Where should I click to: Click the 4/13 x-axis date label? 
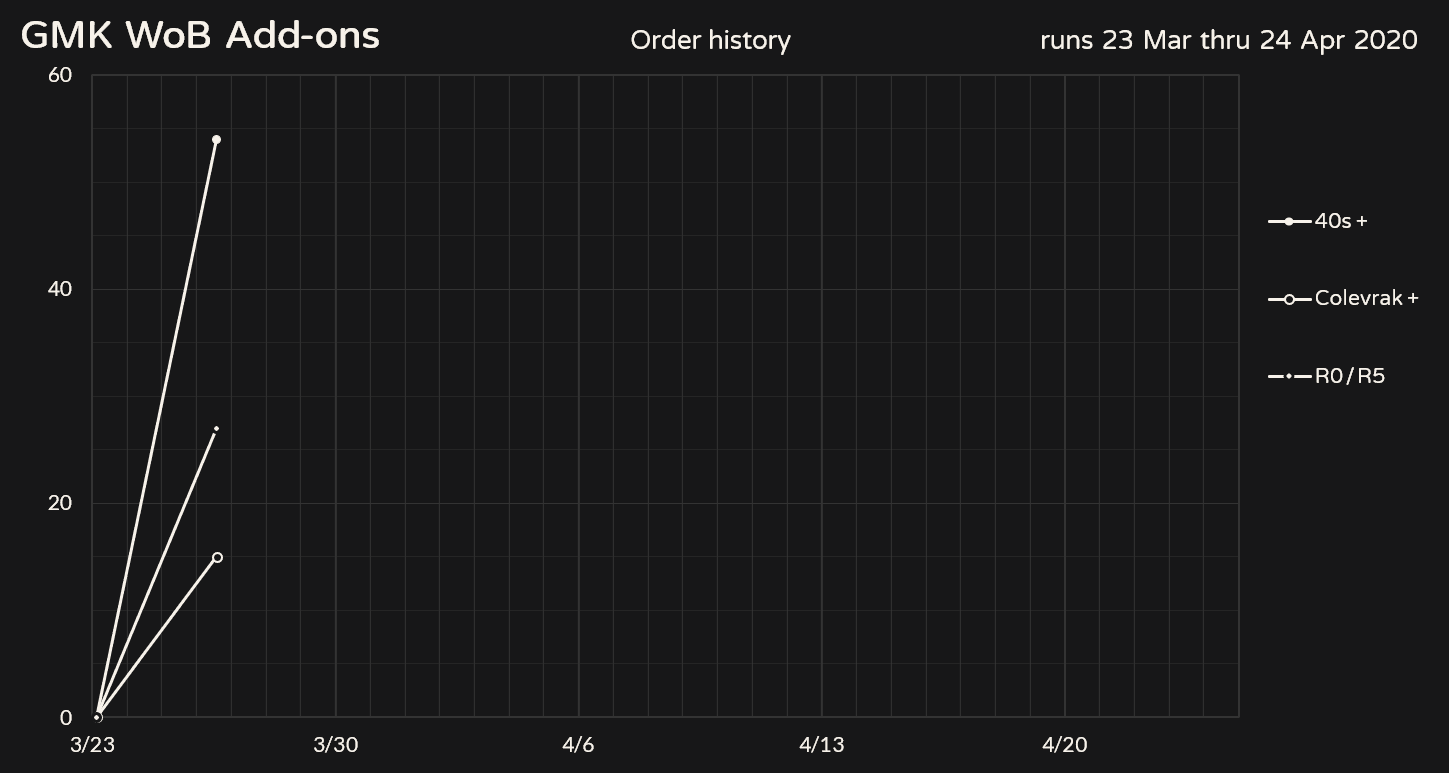click(x=821, y=745)
